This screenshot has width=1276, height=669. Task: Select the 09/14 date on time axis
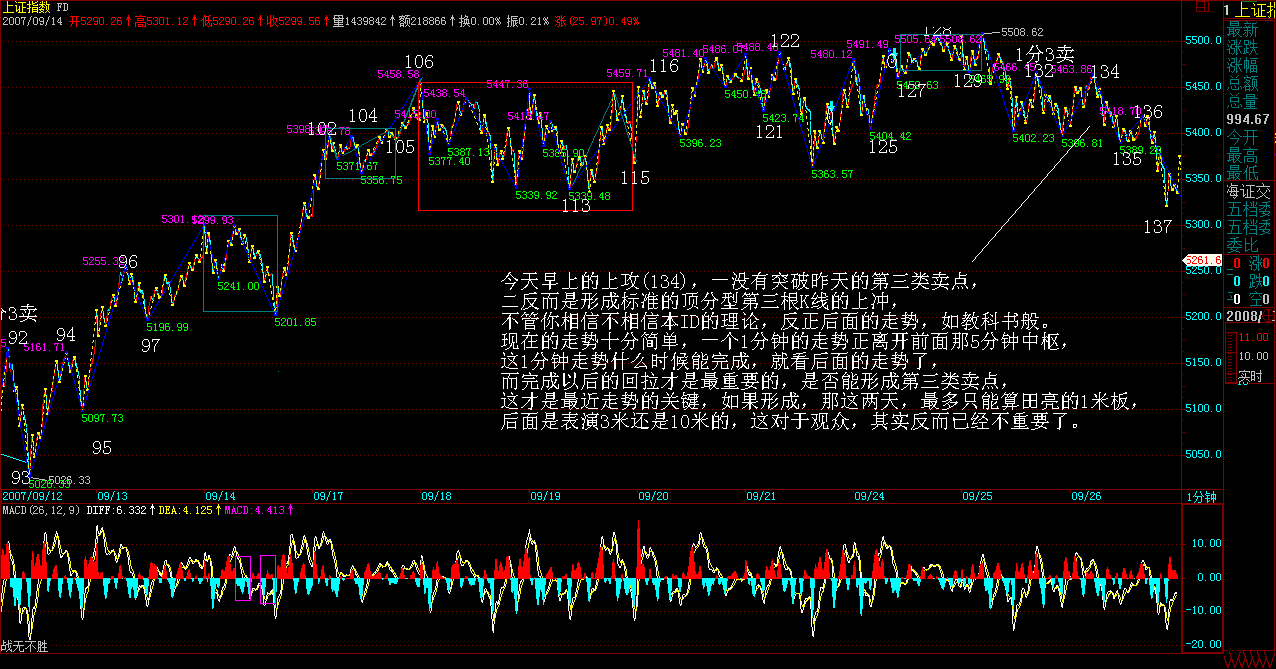(220, 495)
